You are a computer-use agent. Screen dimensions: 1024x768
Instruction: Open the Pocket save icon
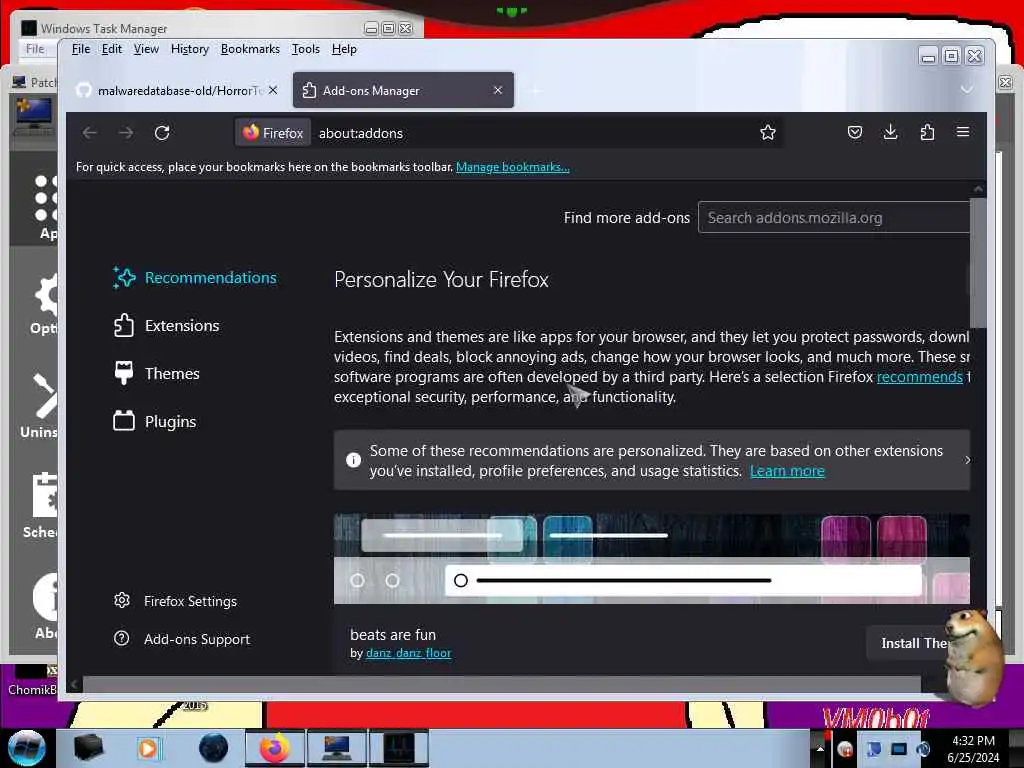click(x=854, y=133)
